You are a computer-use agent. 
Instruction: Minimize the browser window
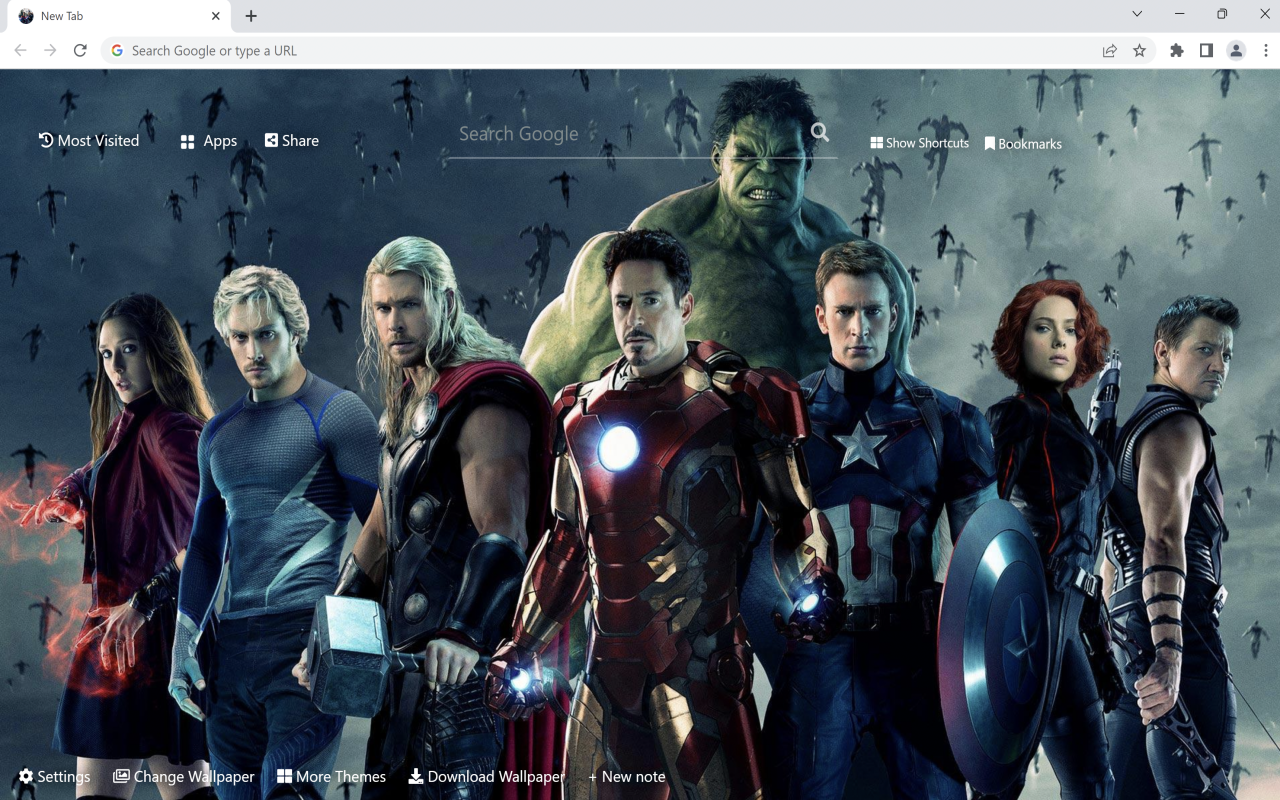tap(1180, 14)
